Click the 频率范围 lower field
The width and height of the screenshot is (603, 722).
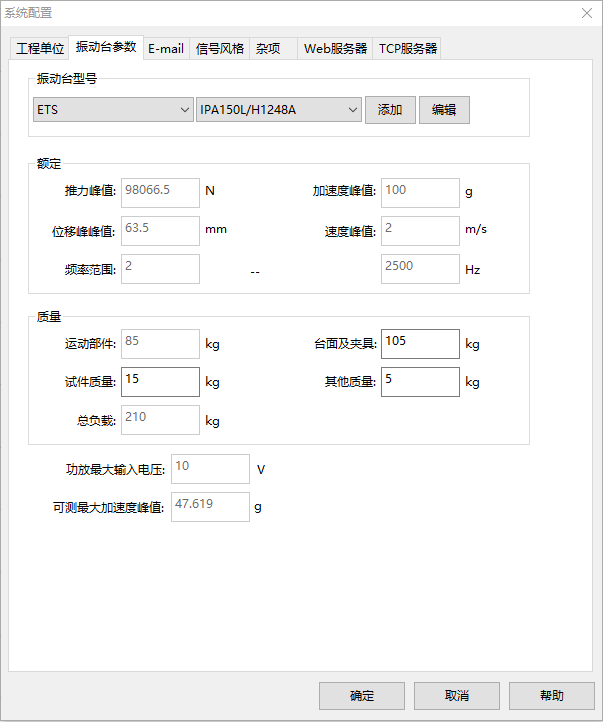coord(160,268)
